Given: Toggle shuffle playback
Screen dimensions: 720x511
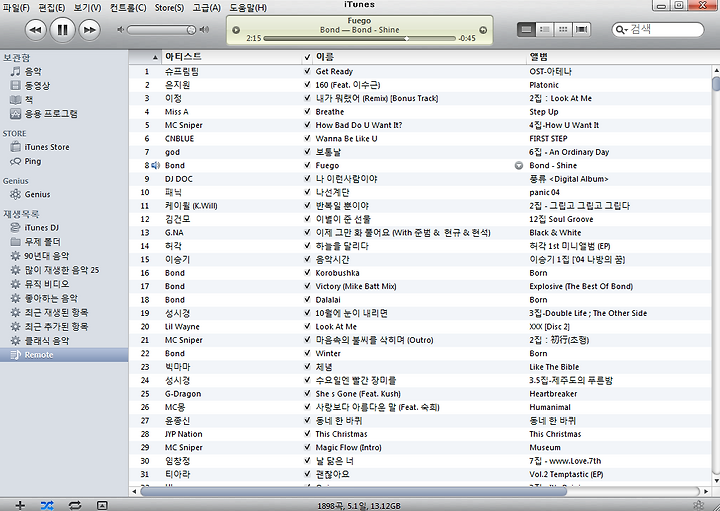Looking at the screenshot, I should (47, 505).
